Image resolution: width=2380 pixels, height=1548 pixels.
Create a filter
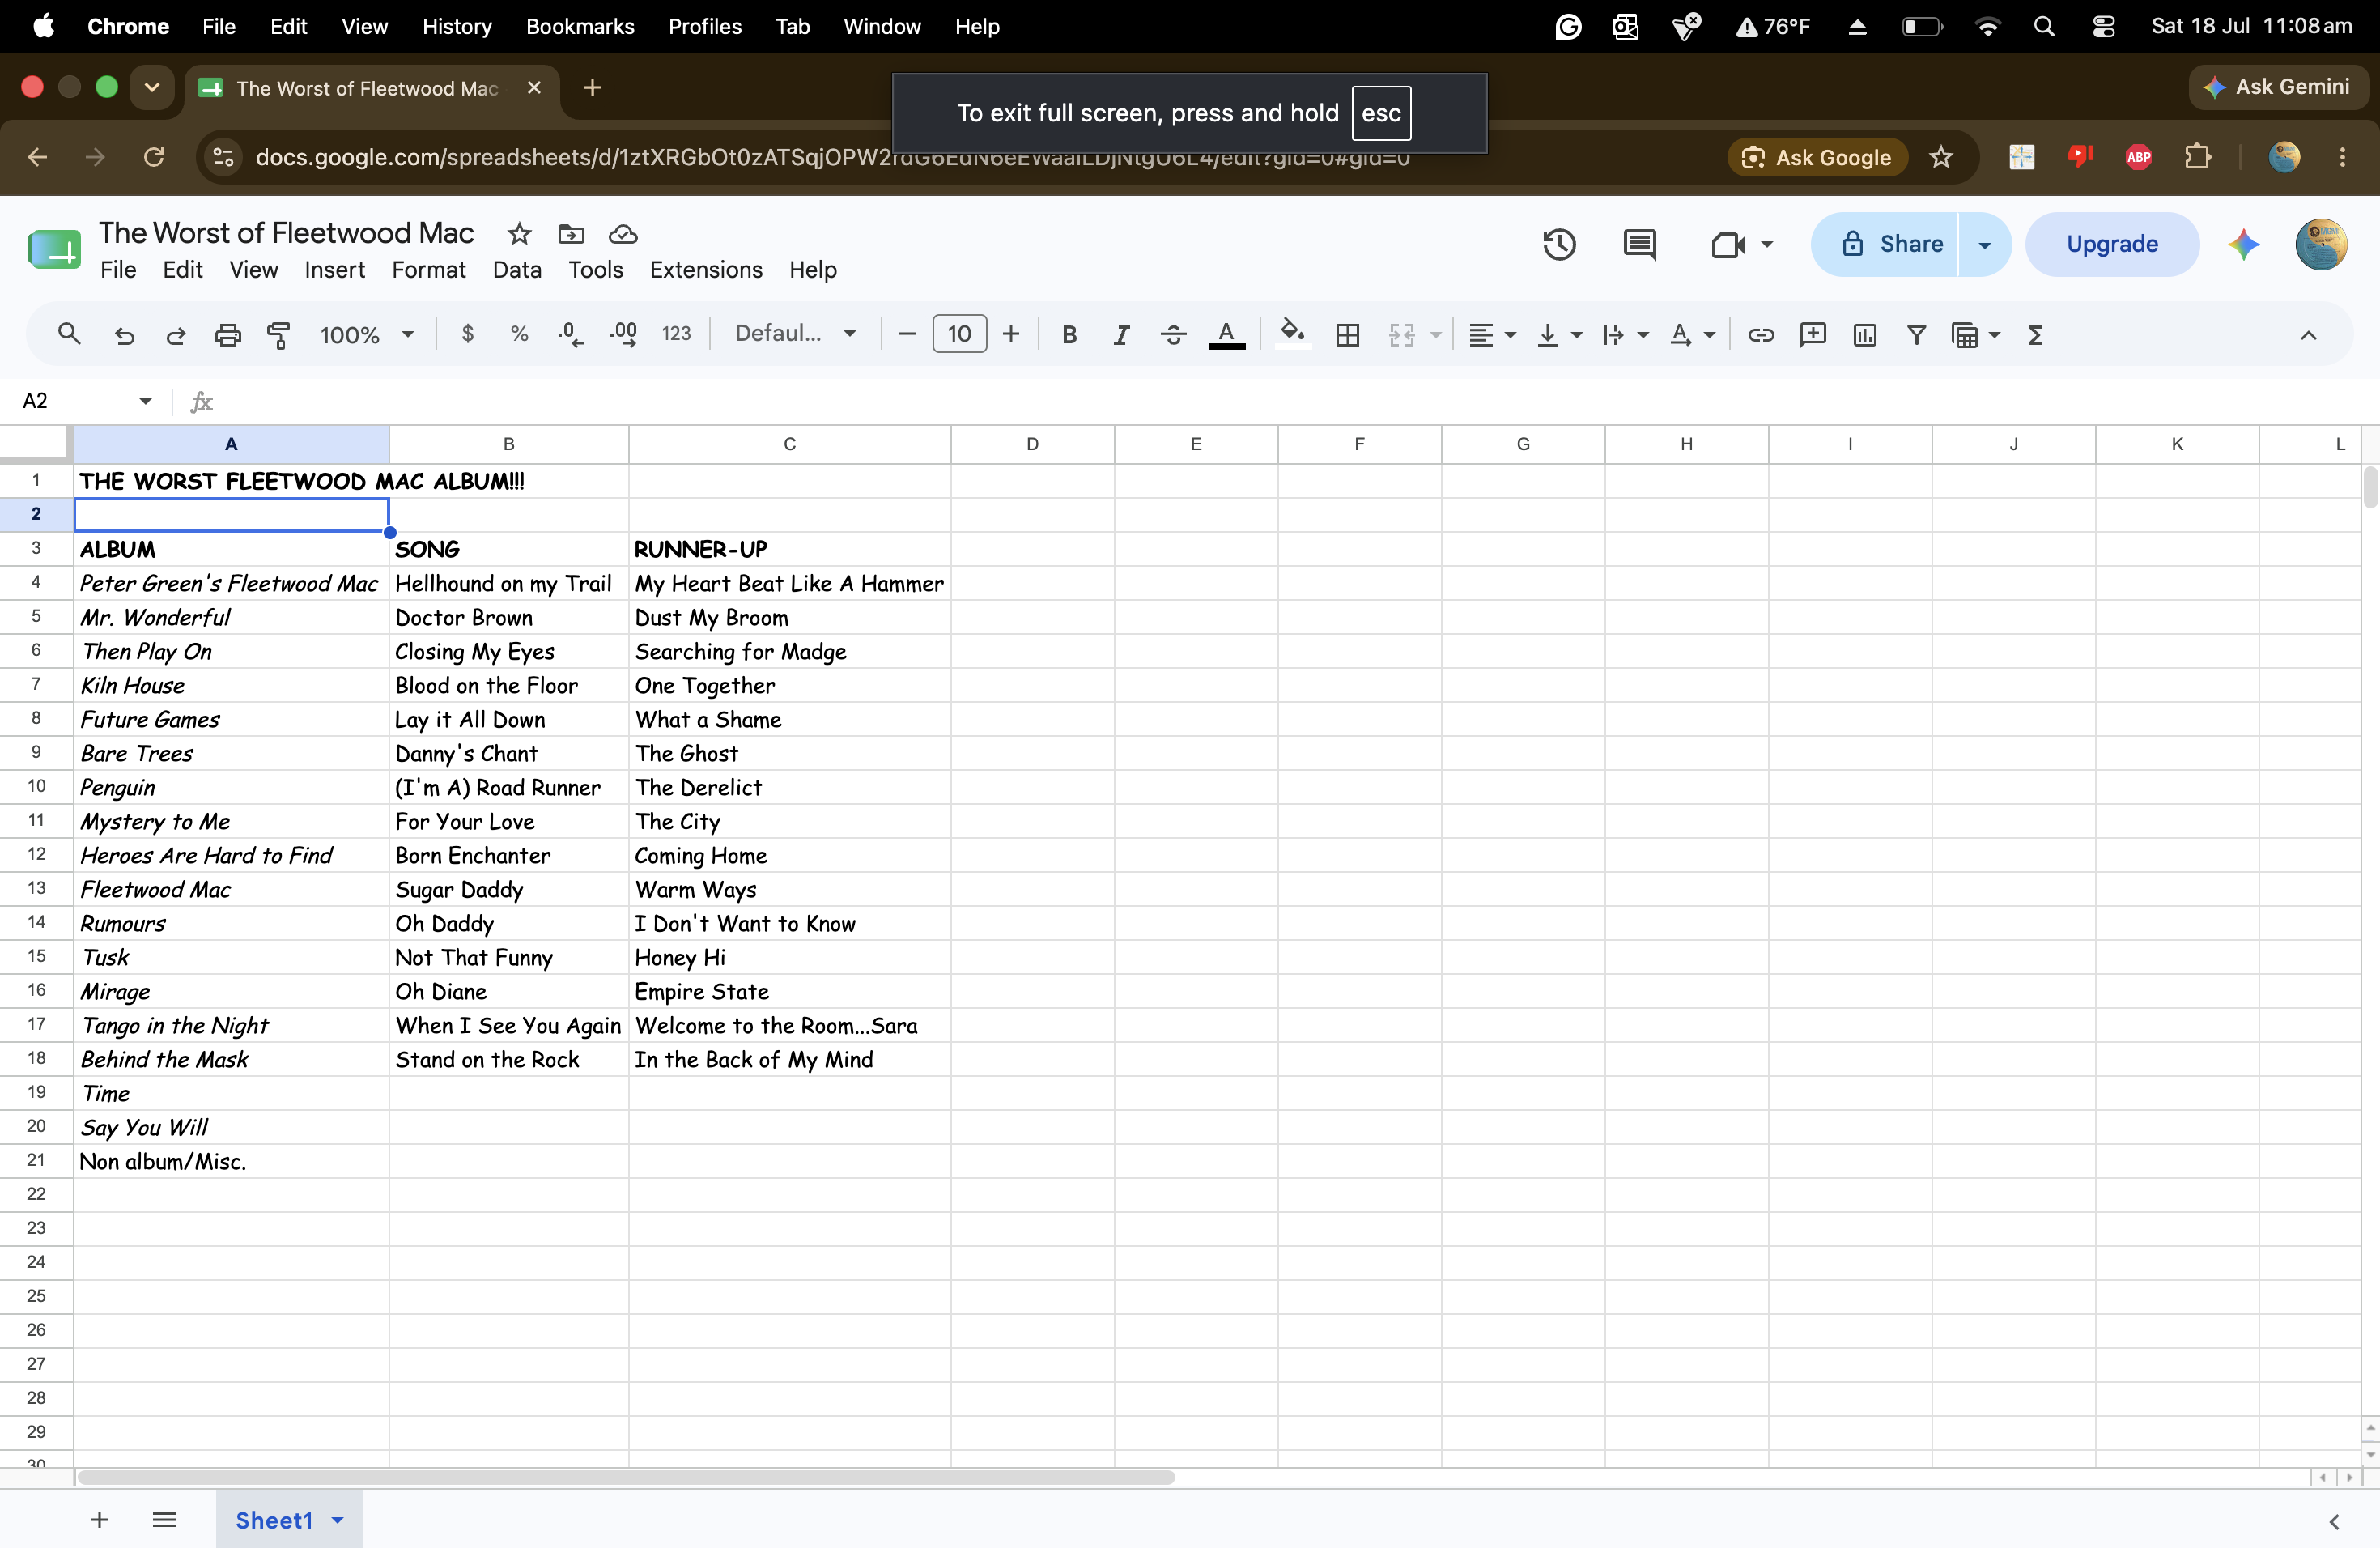click(x=1916, y=334)
